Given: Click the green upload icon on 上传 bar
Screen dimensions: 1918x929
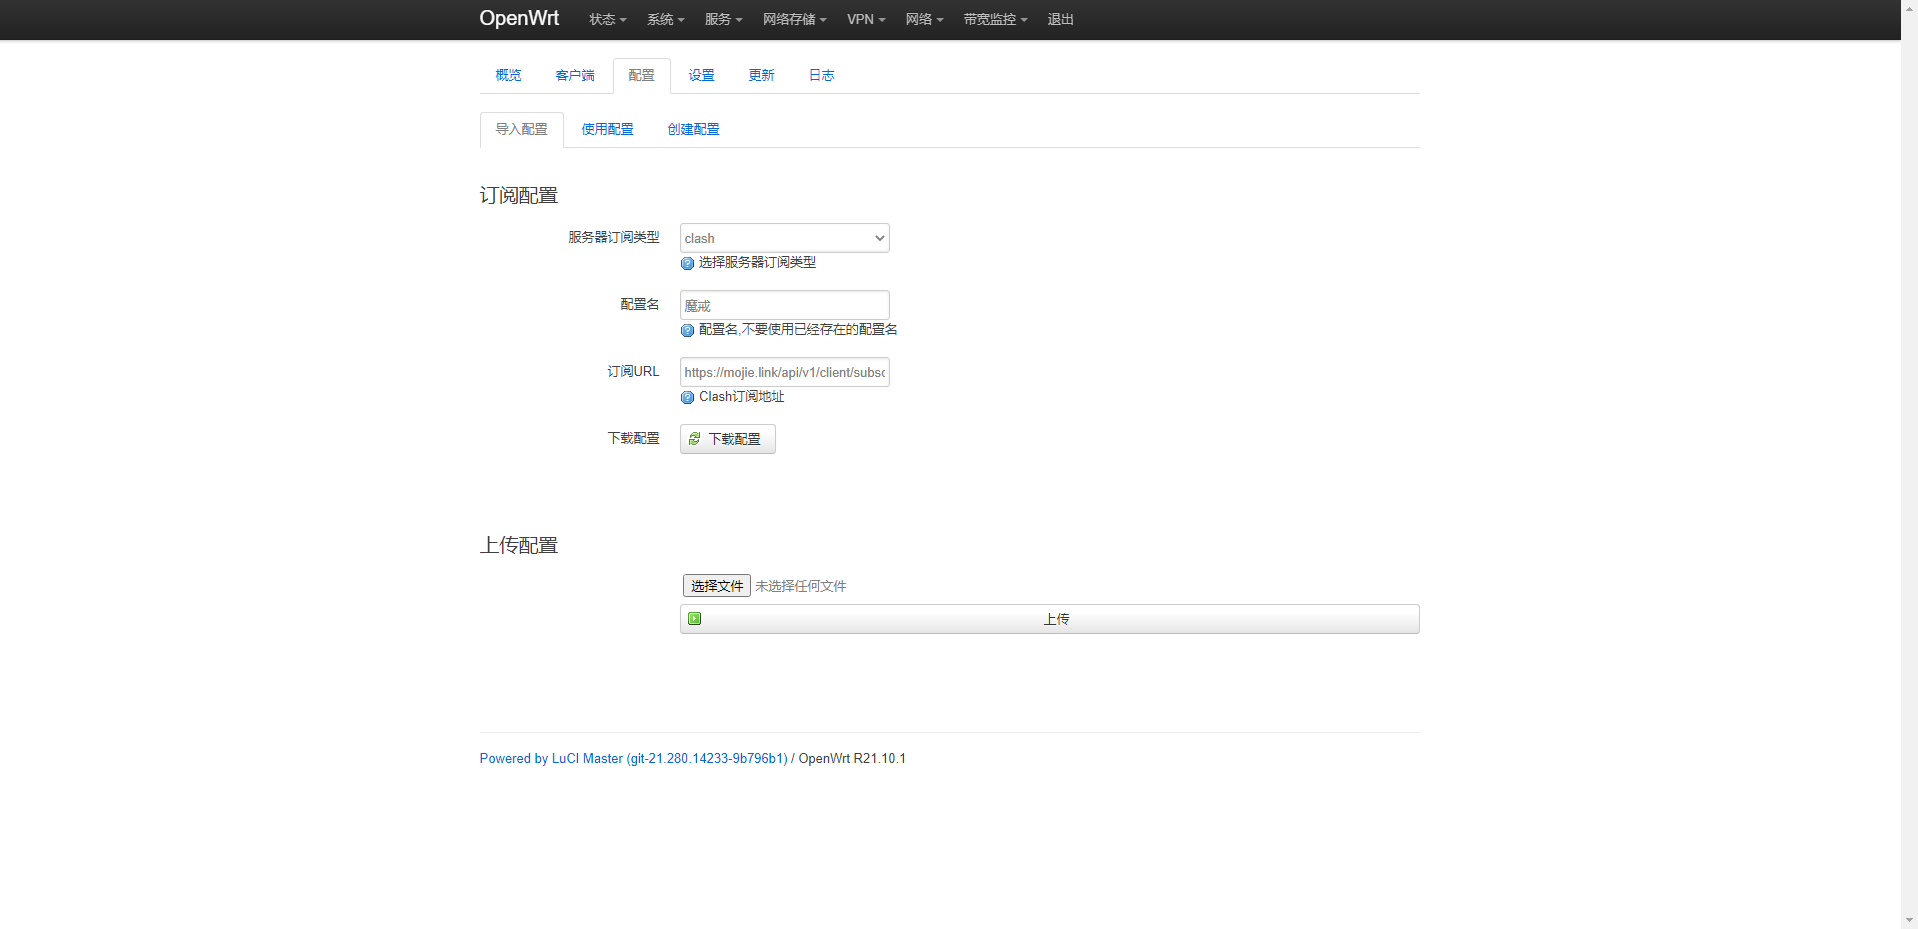Looking at the screenshot, I should click(x=694, y=619).
